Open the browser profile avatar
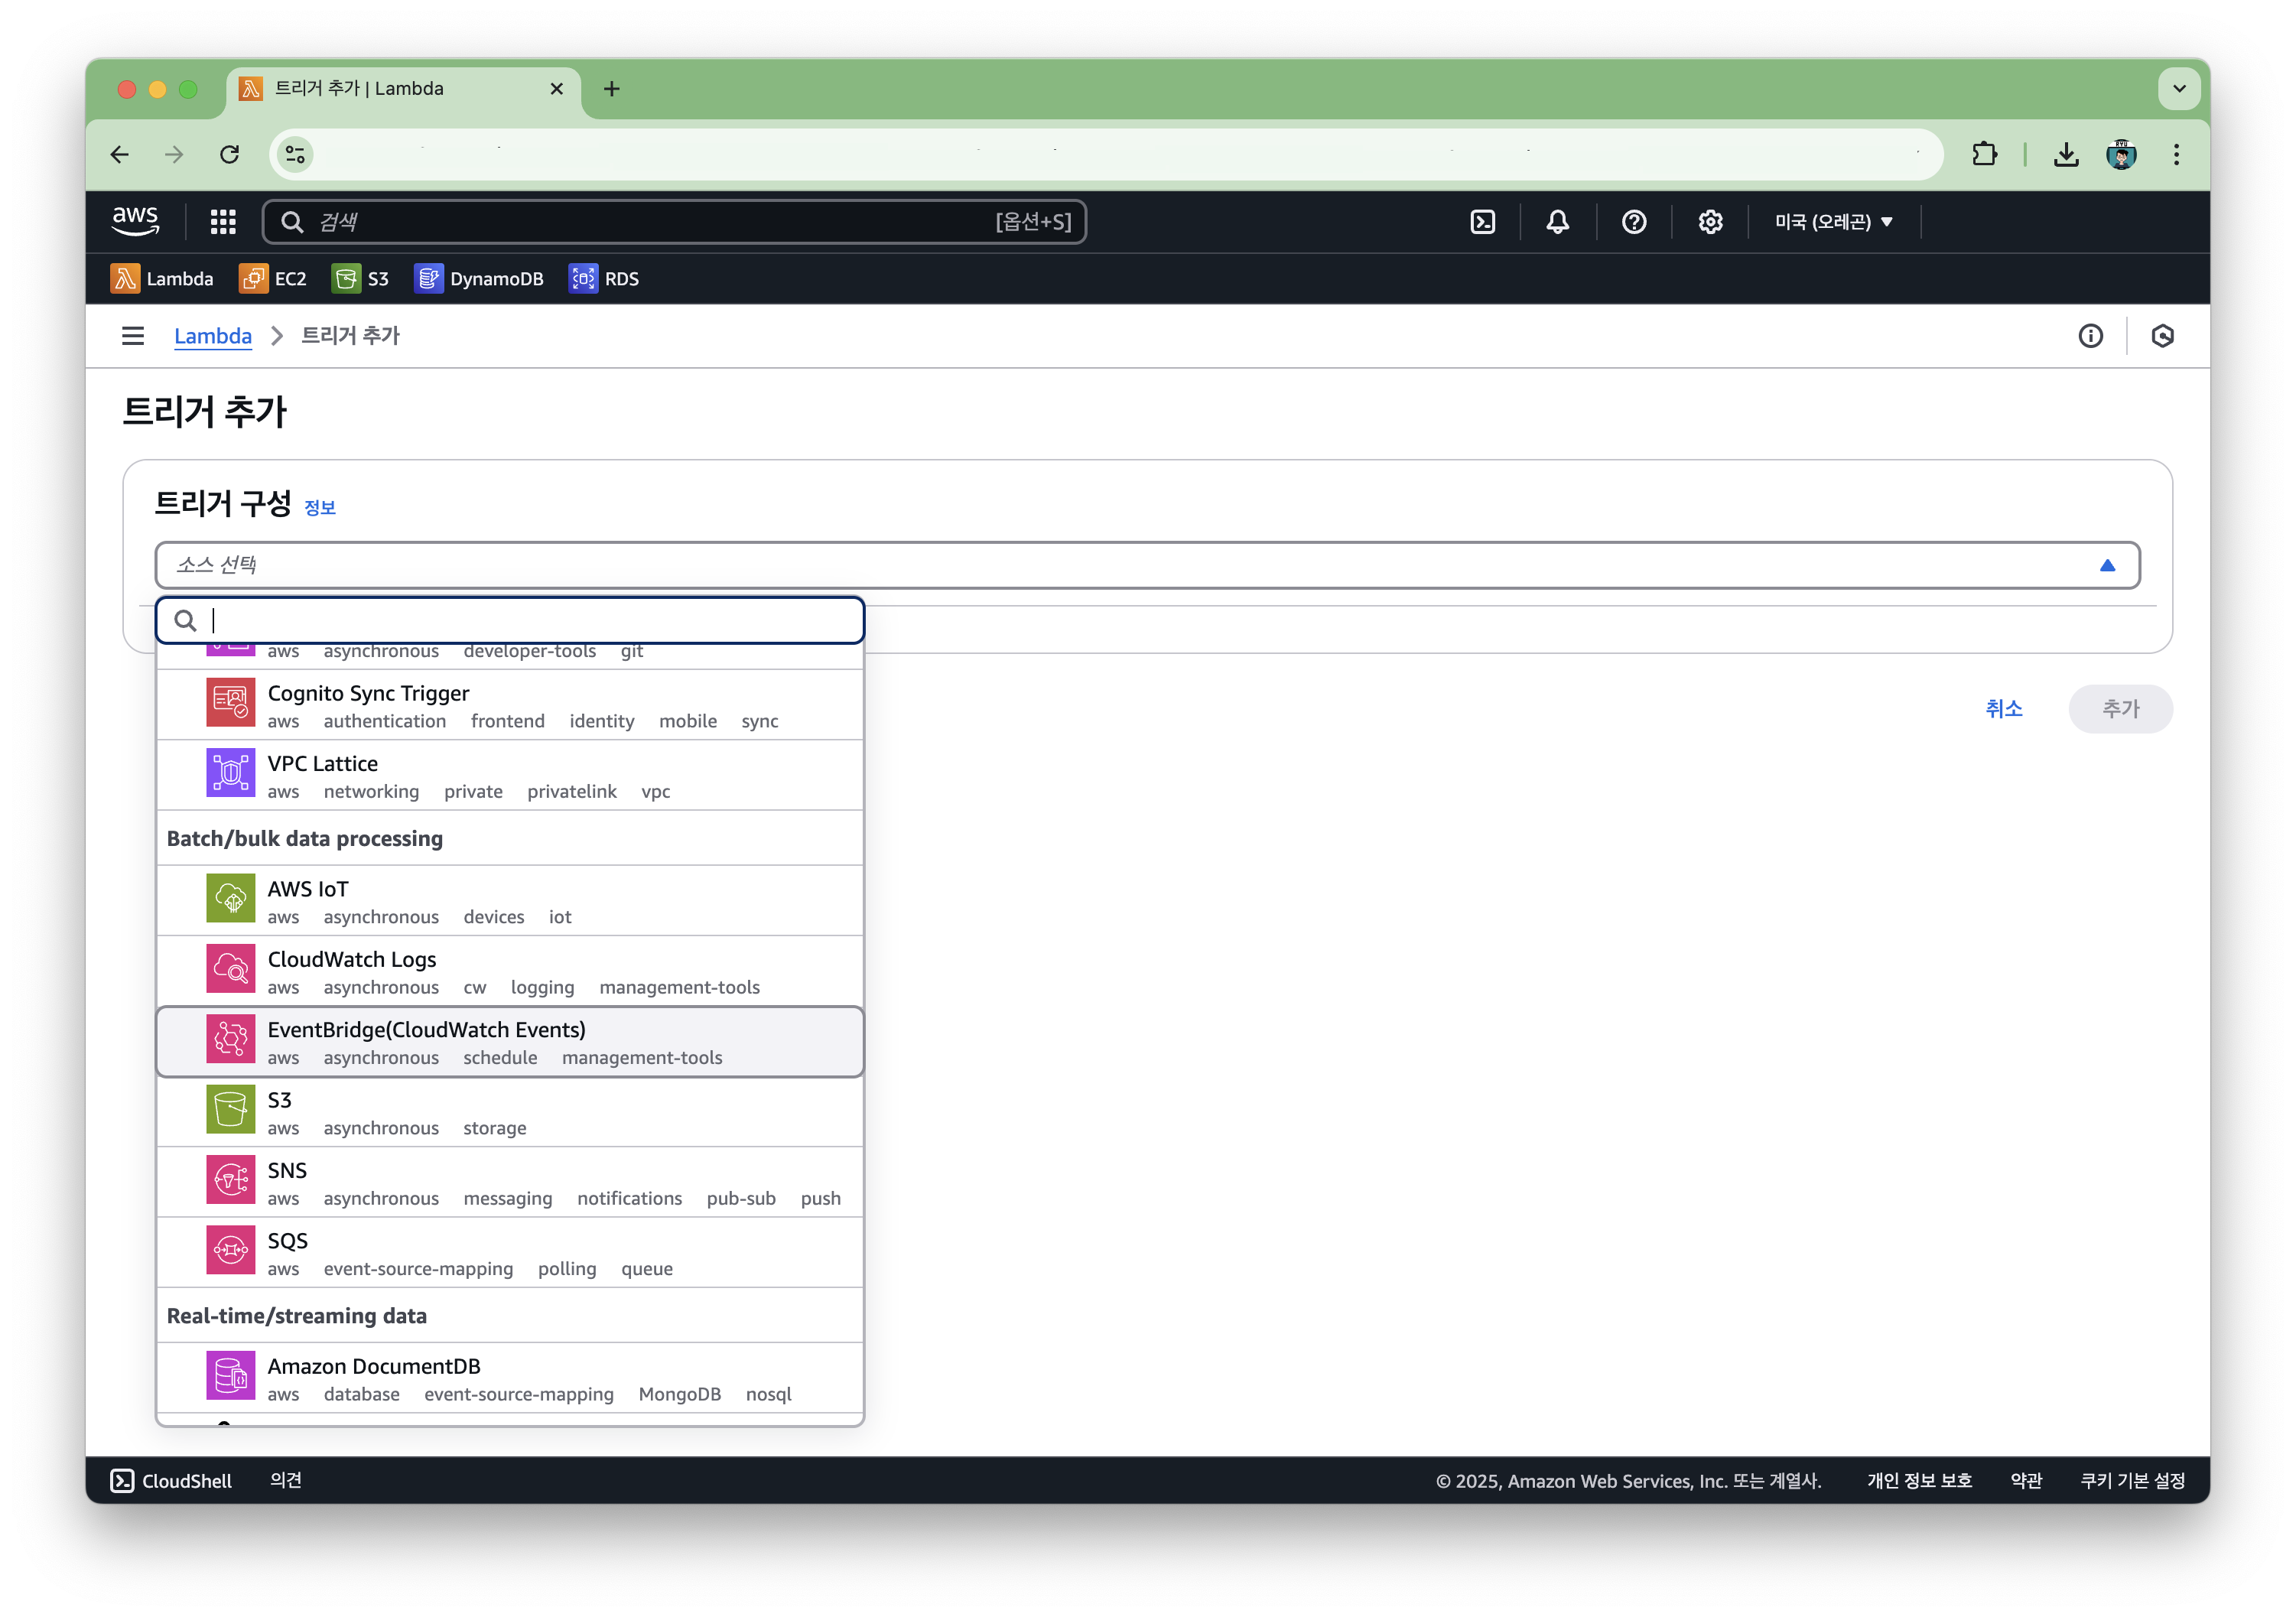This screenshot has width=2296, height=1617. tap(2121, 154)
